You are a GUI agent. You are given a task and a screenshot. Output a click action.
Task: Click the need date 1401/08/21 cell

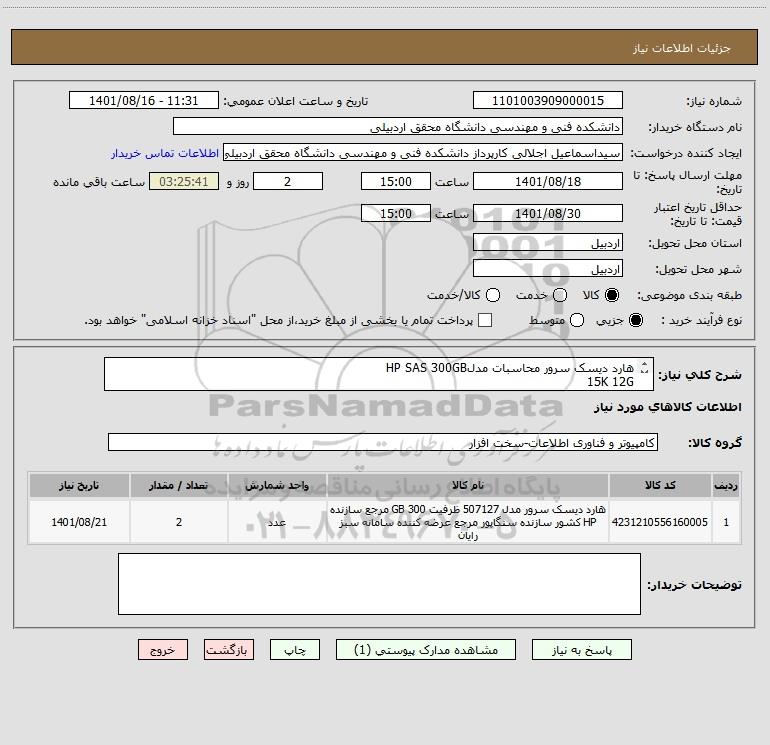79,522
